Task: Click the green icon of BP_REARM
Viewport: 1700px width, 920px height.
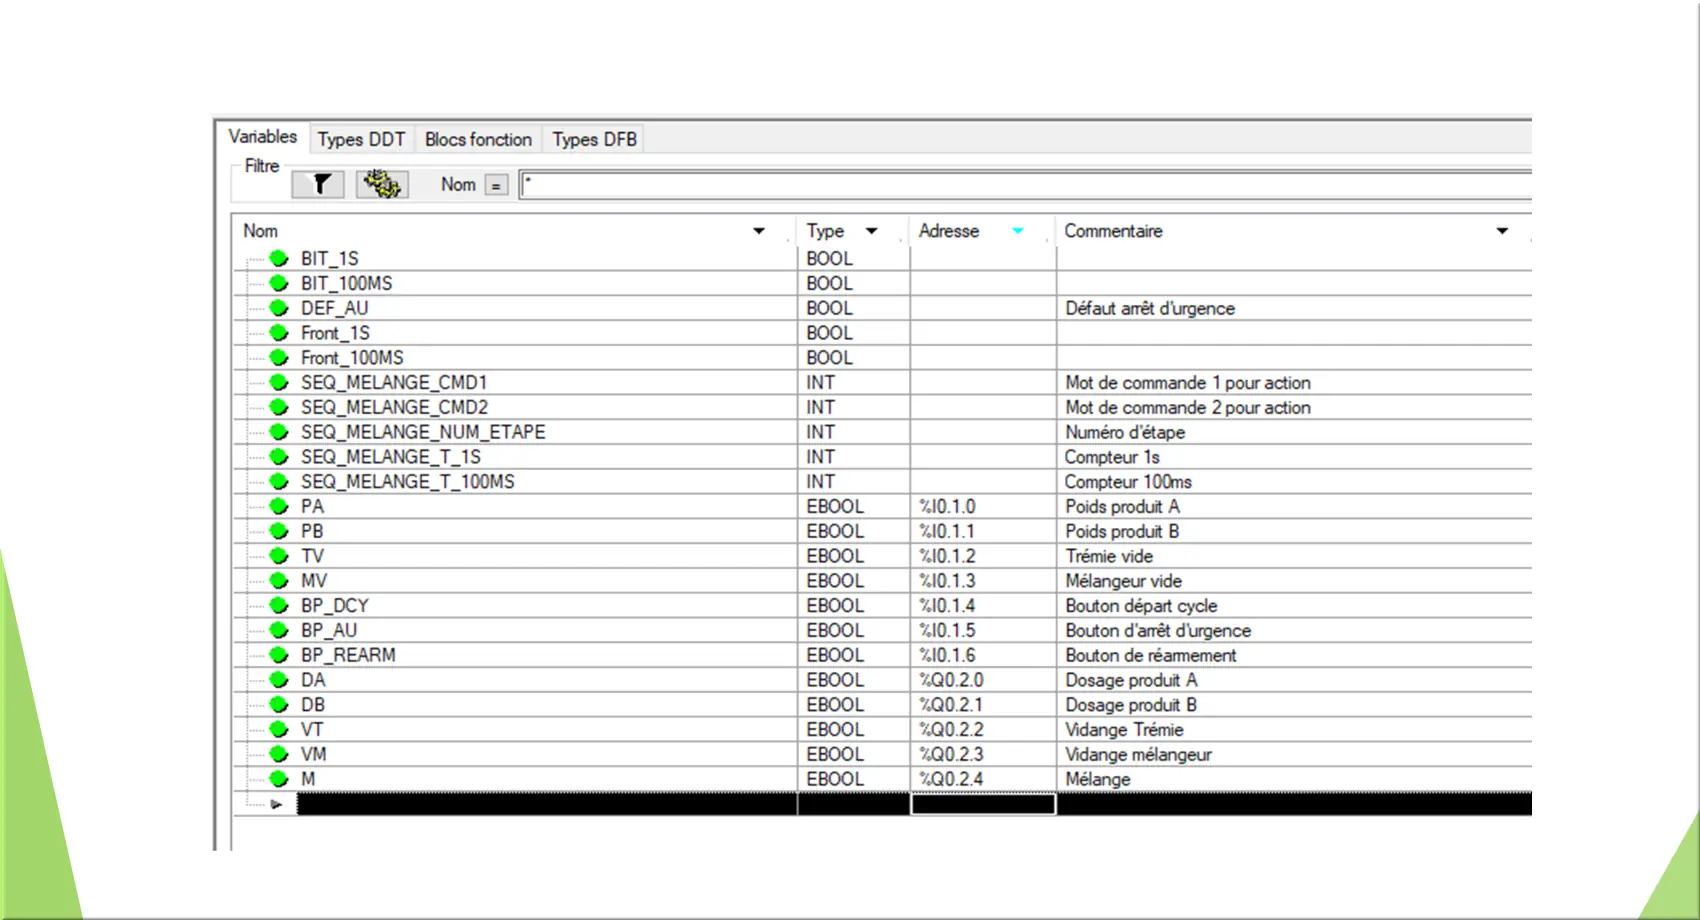Action: tap(279, 655)
